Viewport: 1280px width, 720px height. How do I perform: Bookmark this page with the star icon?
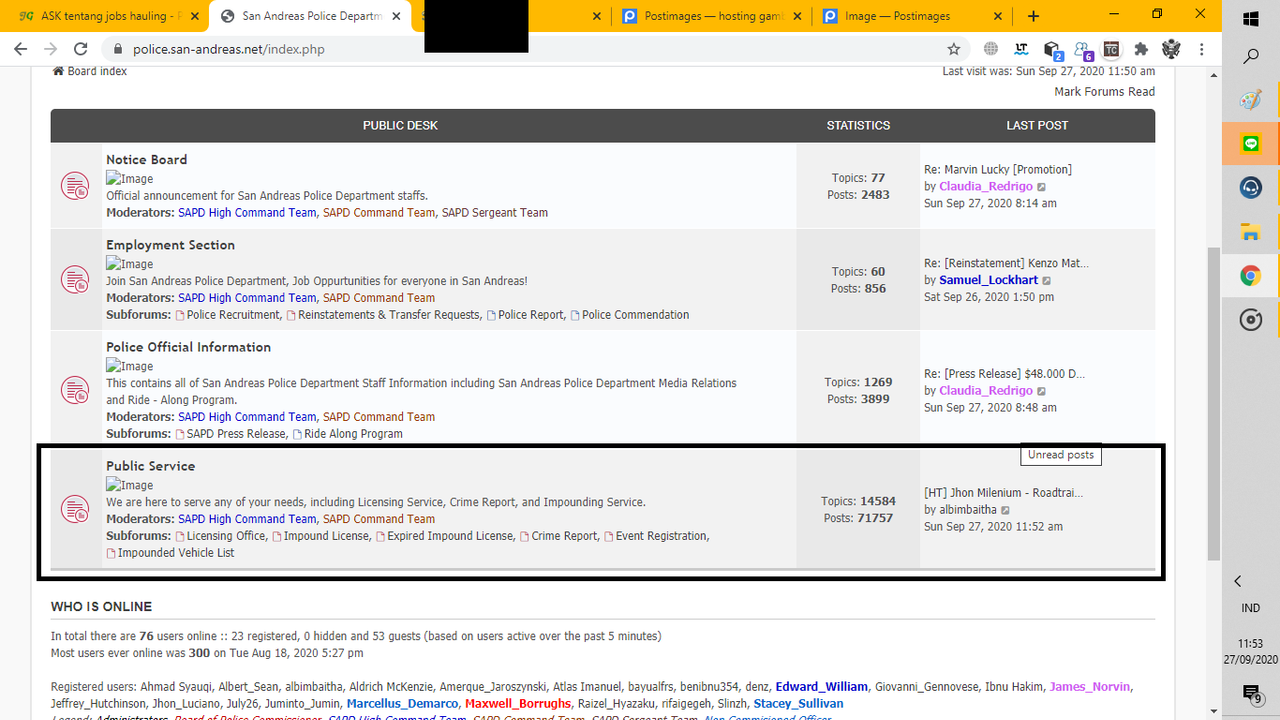pyautogui.click(x=954, y=49)
